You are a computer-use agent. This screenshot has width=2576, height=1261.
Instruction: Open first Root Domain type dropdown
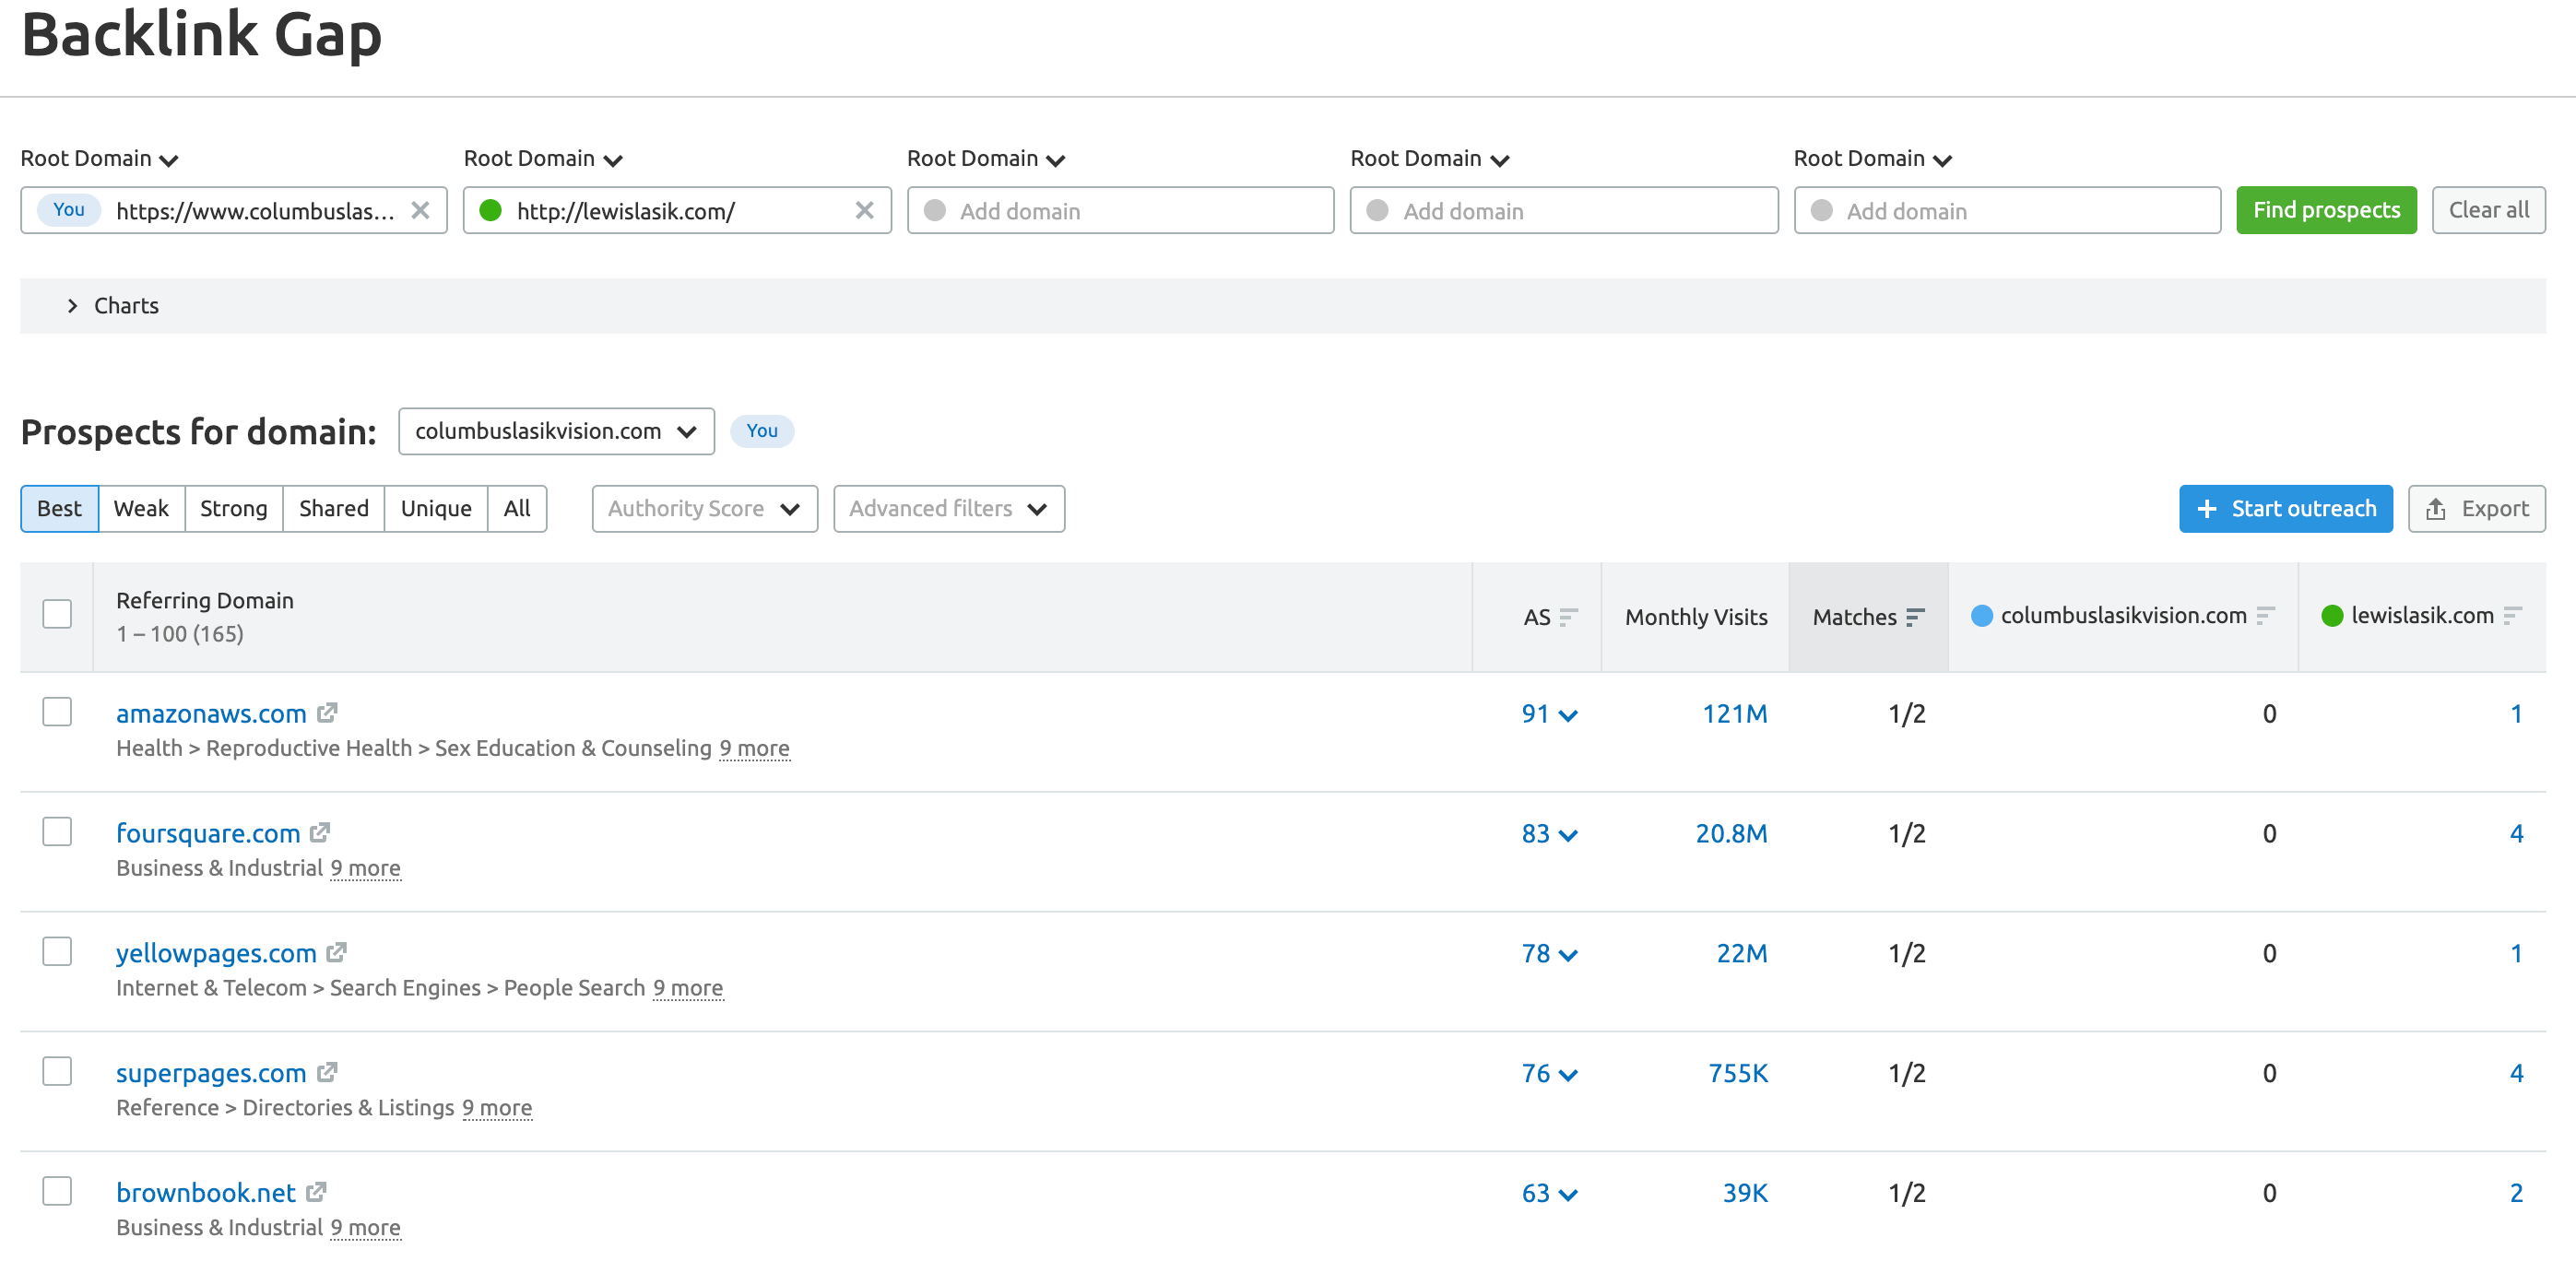pyautogui.click(x=99, y=159)
